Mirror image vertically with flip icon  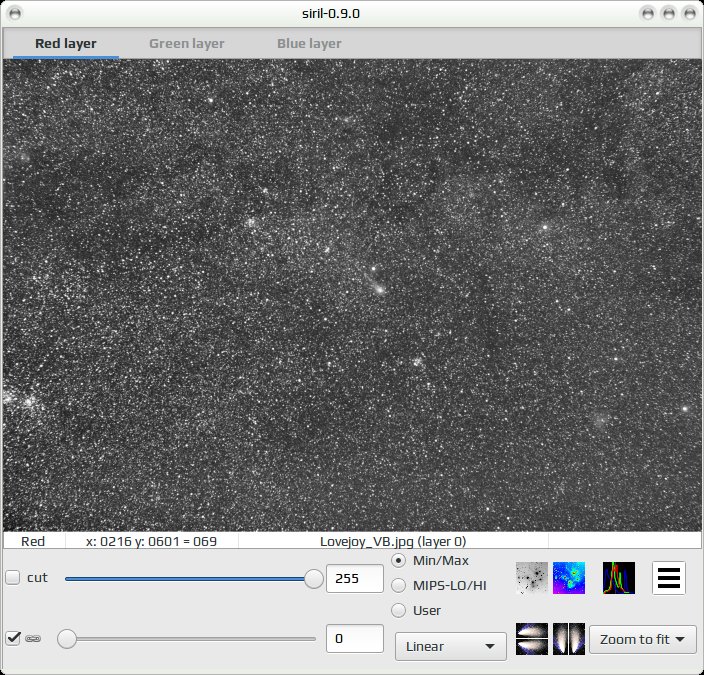(532, 639)
